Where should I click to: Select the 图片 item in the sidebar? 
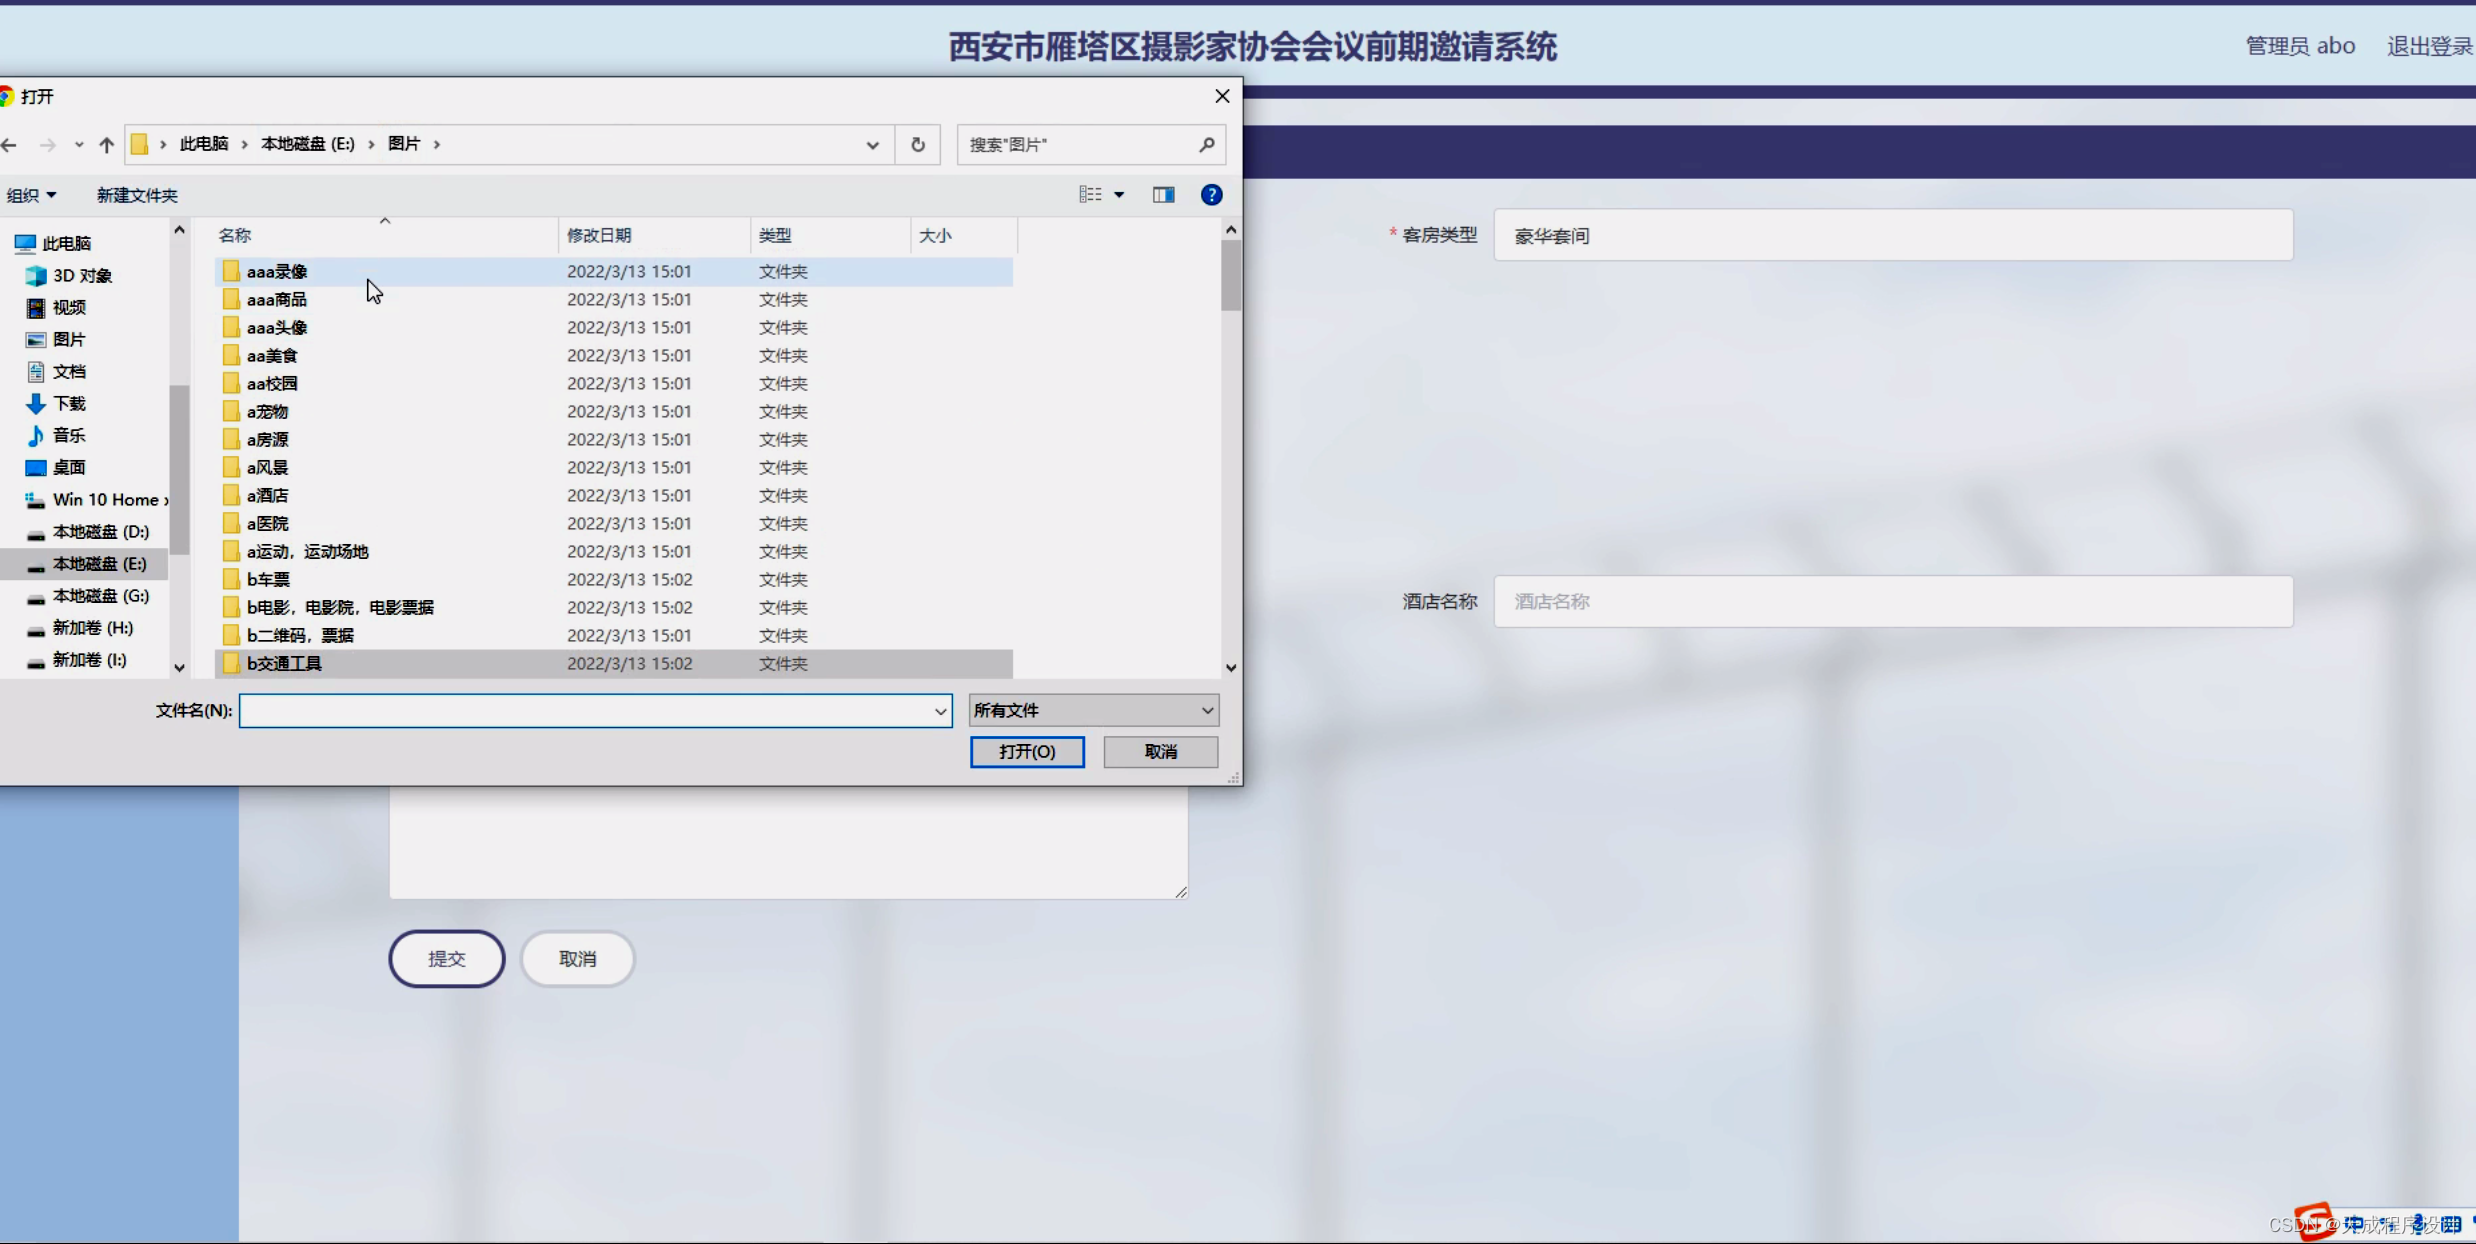point(68,339)
